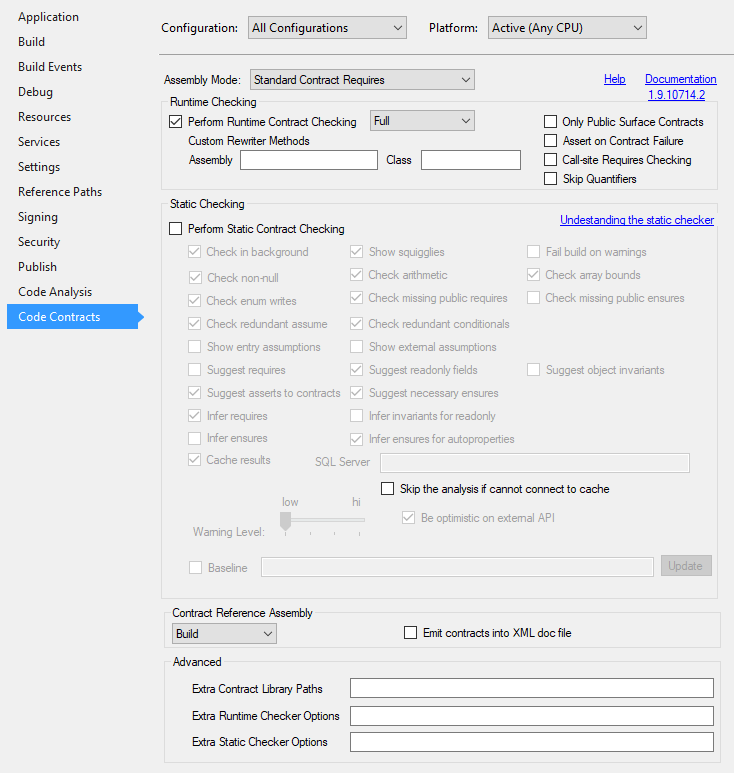Enable Perform Static Contract Checking checkbox
734x773 pixels.
pos(176,229)
